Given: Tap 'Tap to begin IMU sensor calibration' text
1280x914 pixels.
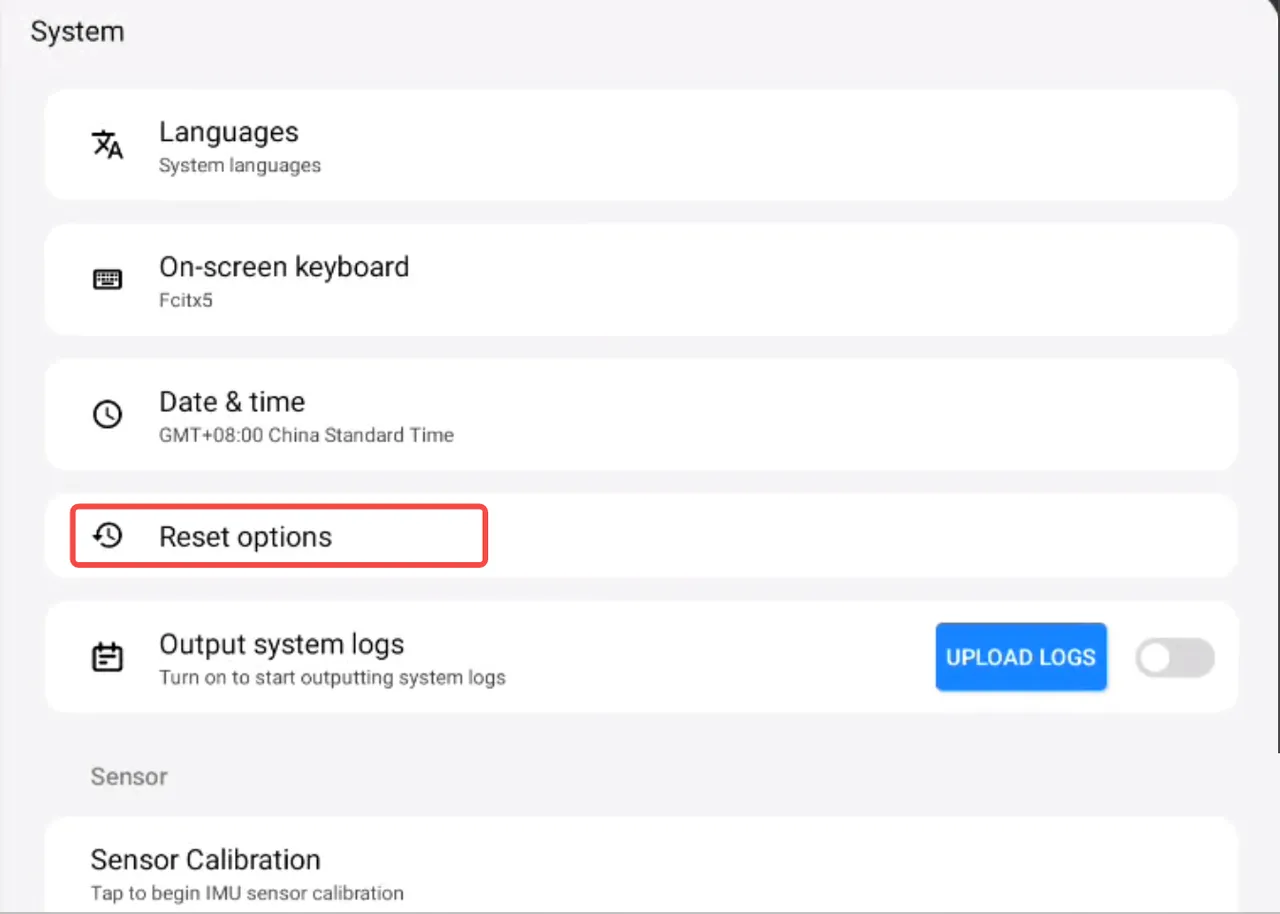Looking at the screenshot, I should click(247, 893).
